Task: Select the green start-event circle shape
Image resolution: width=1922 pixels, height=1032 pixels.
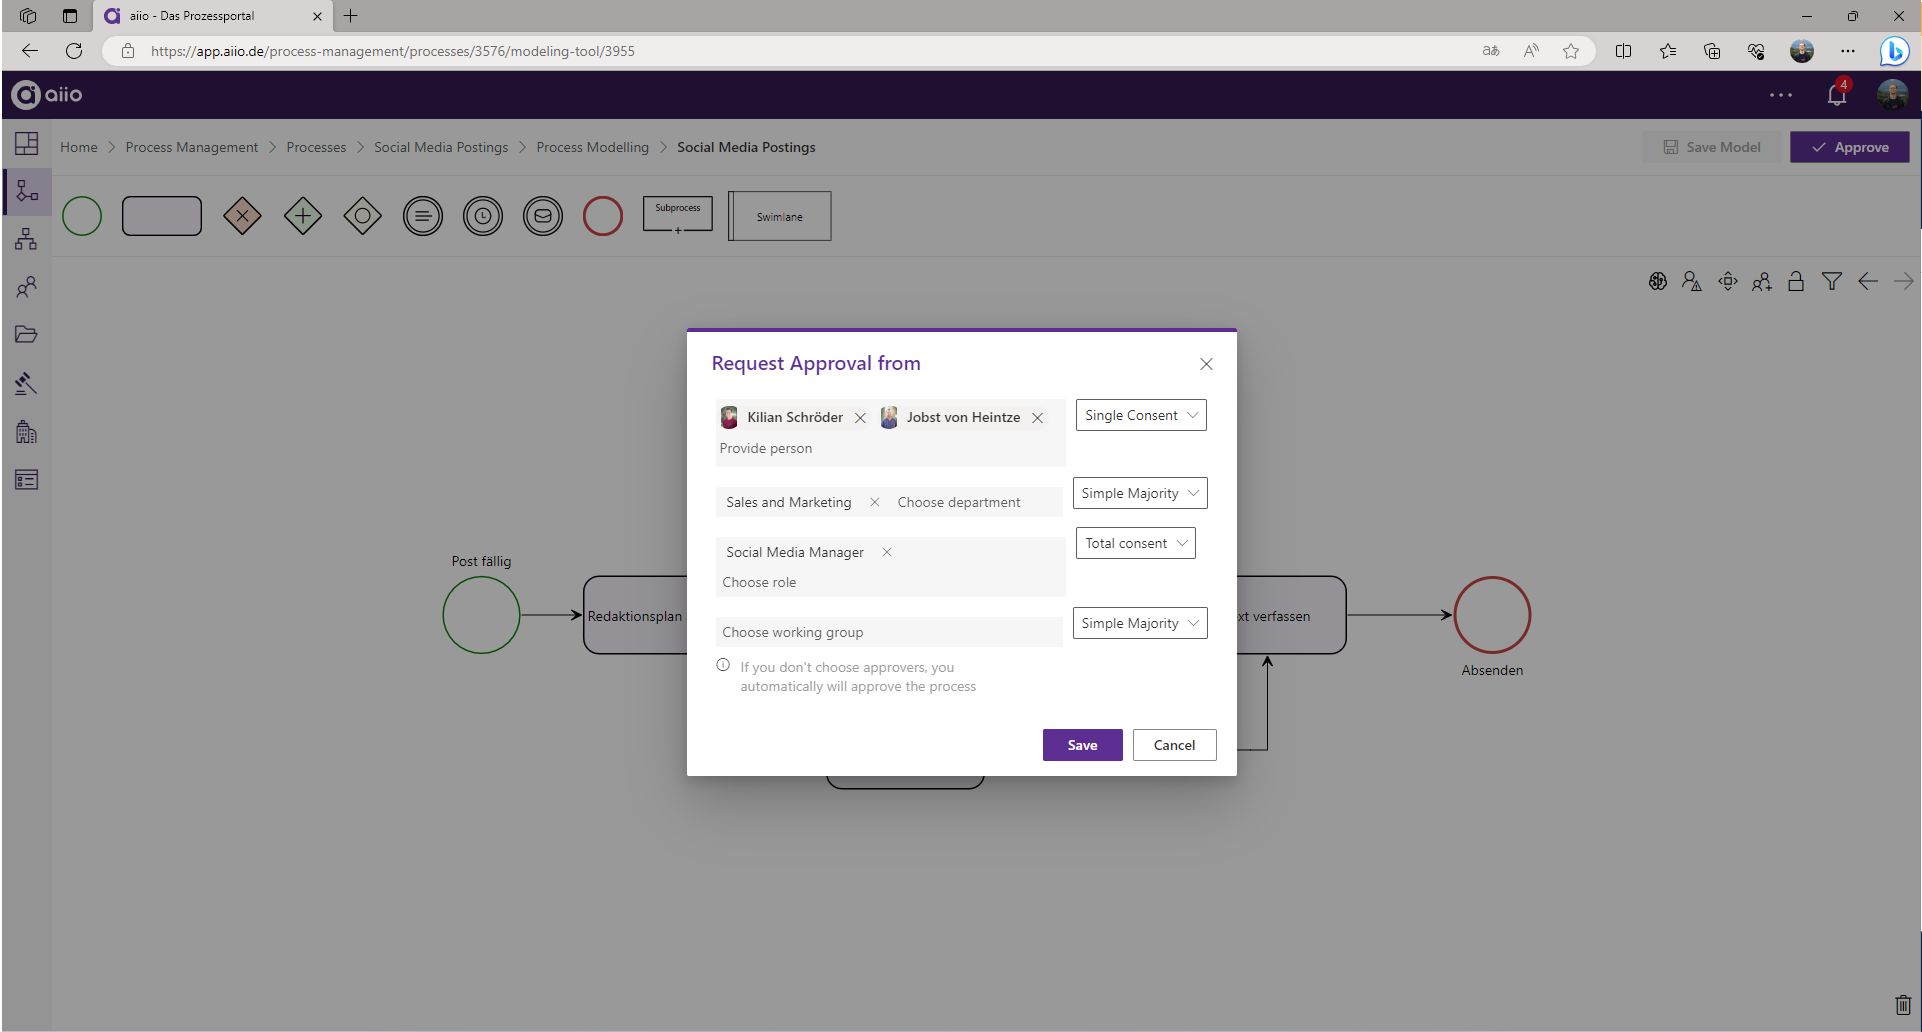Action: coord(82,215)
